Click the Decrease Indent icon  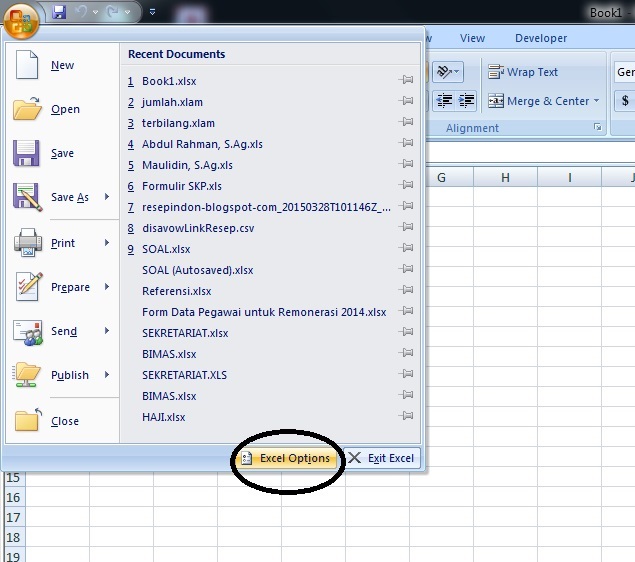[x=444, y=100]
